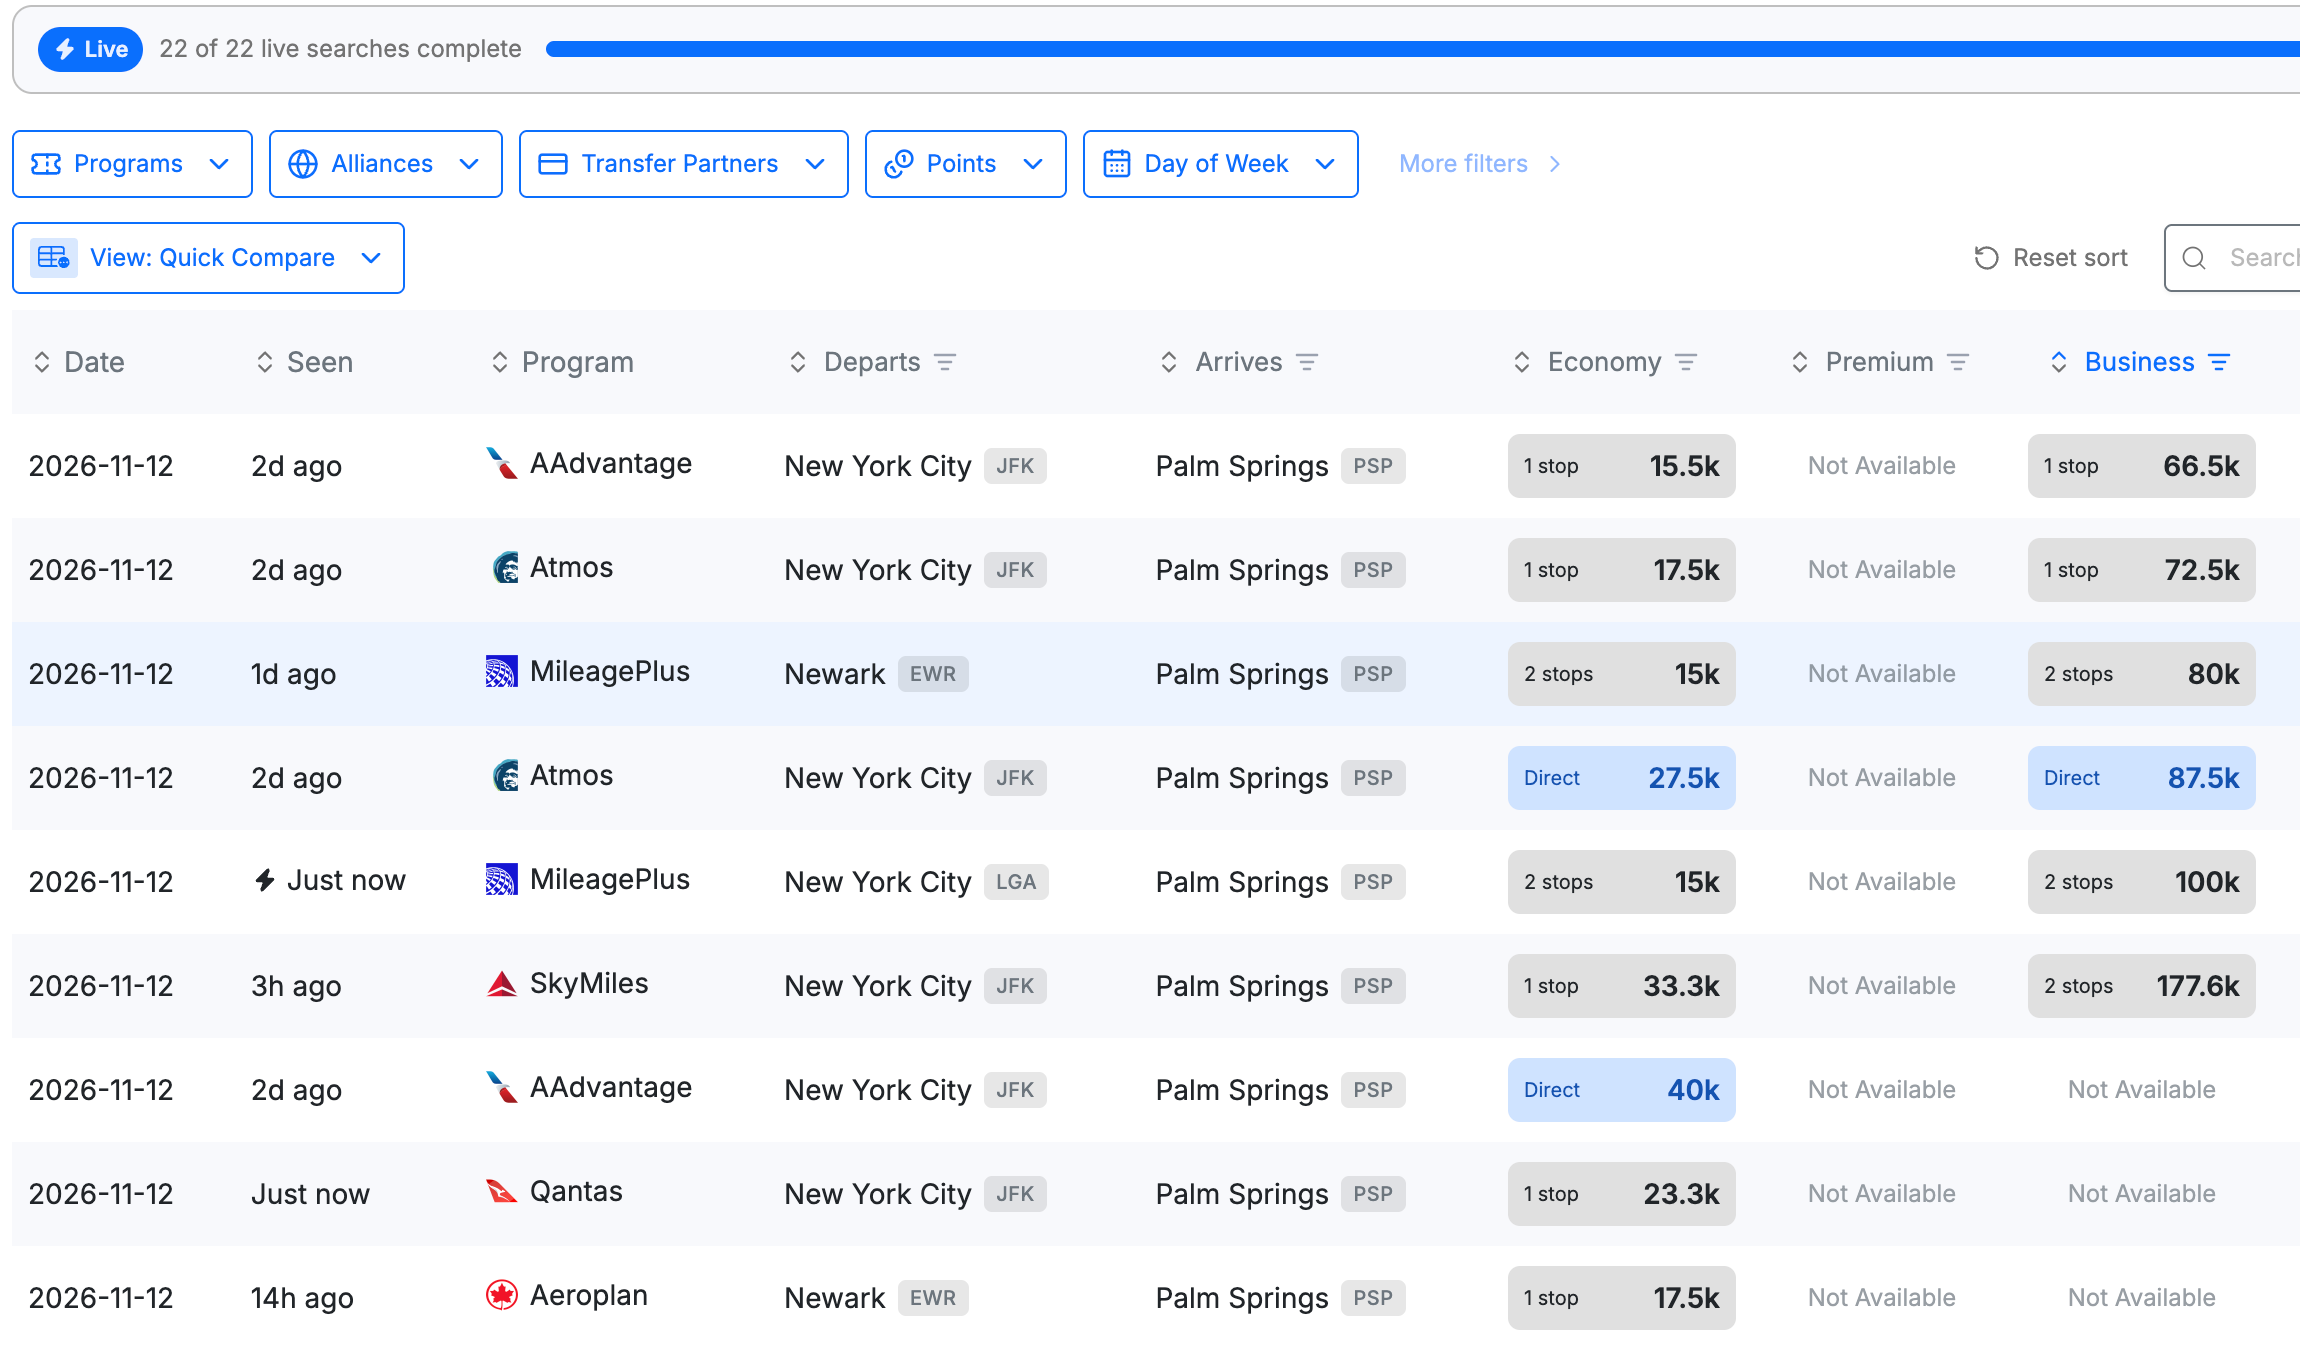Open the Programs filter dropdown
The image size is (2300, 1350).
[132, 164]
